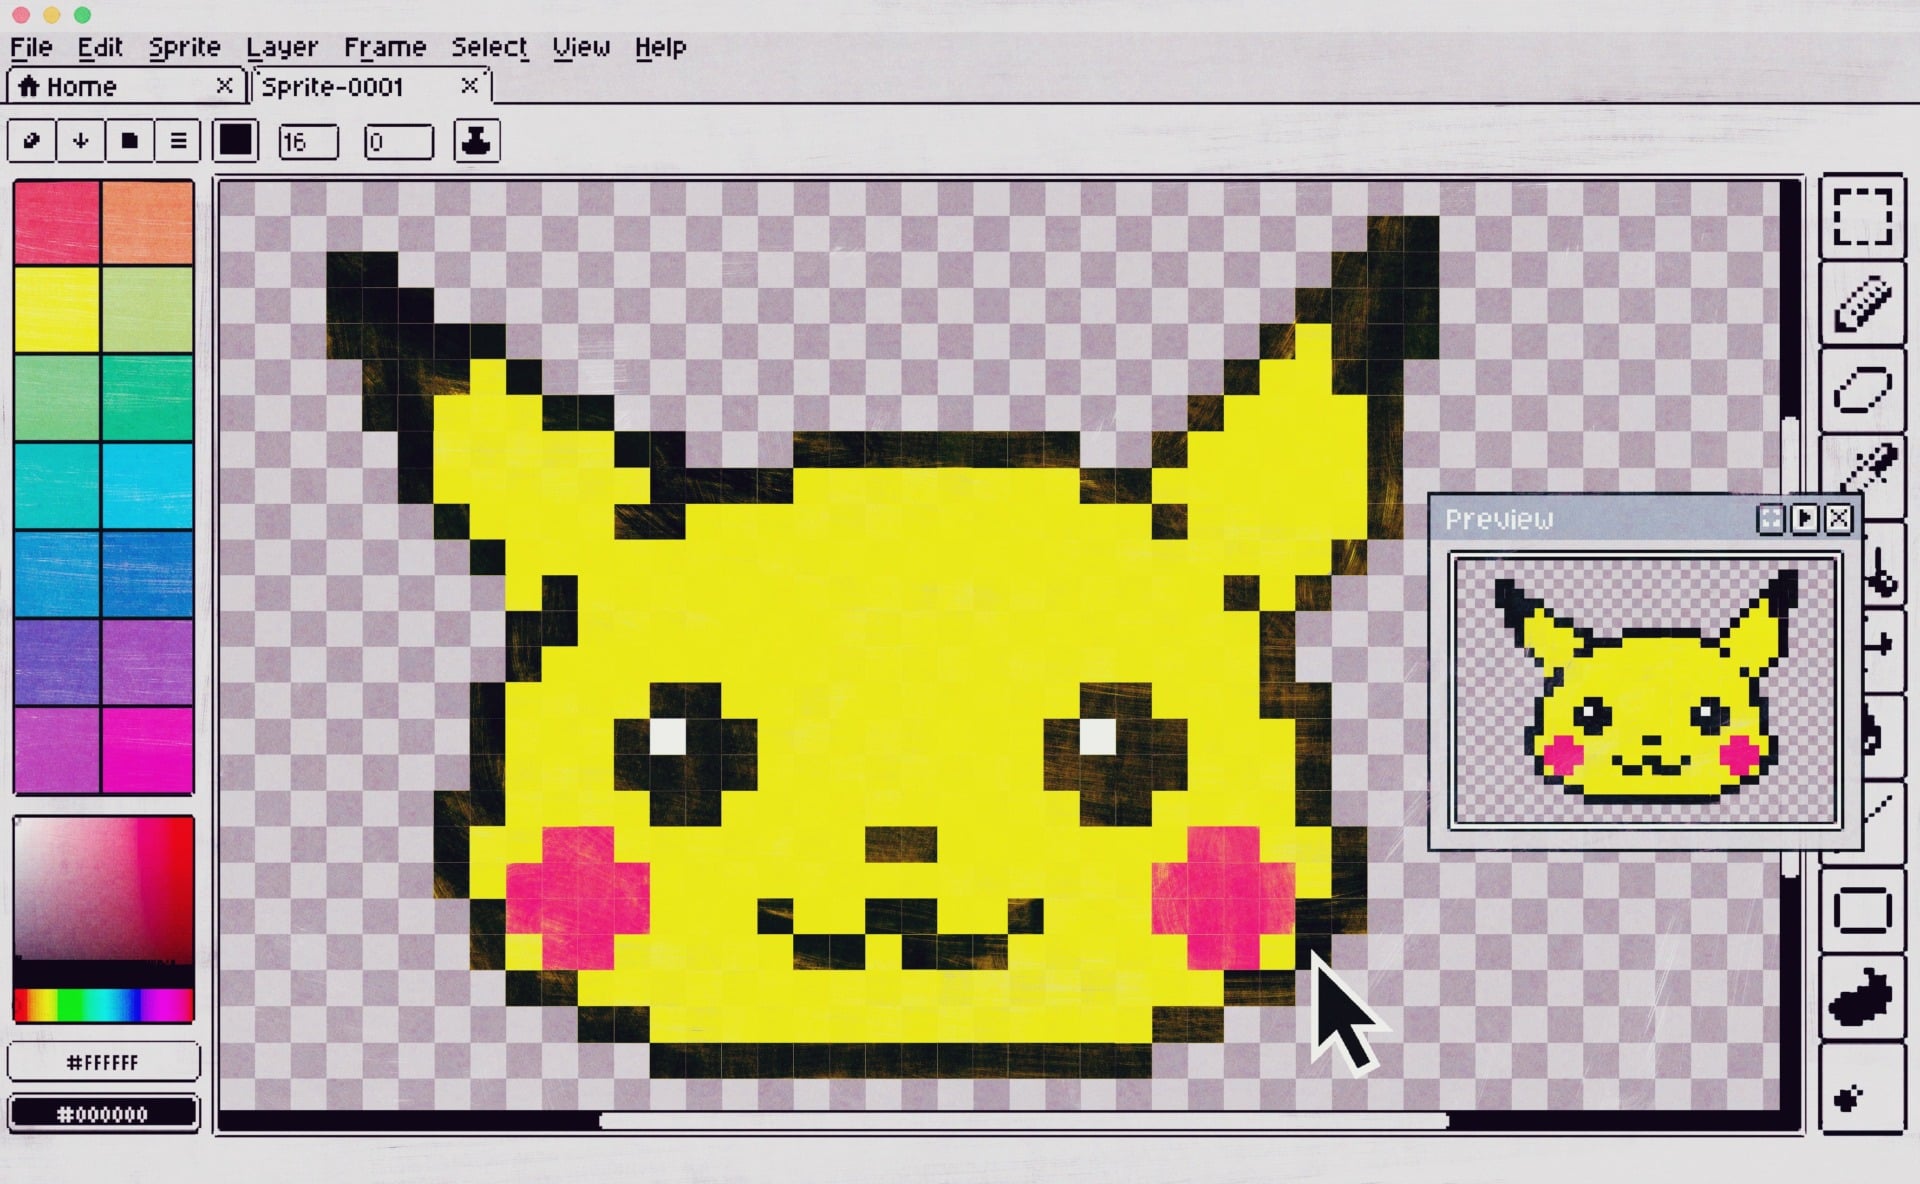This screenshot has height=1184, width=1920.
Task: Select the blob contour tool
Action: pos(1862,999)
